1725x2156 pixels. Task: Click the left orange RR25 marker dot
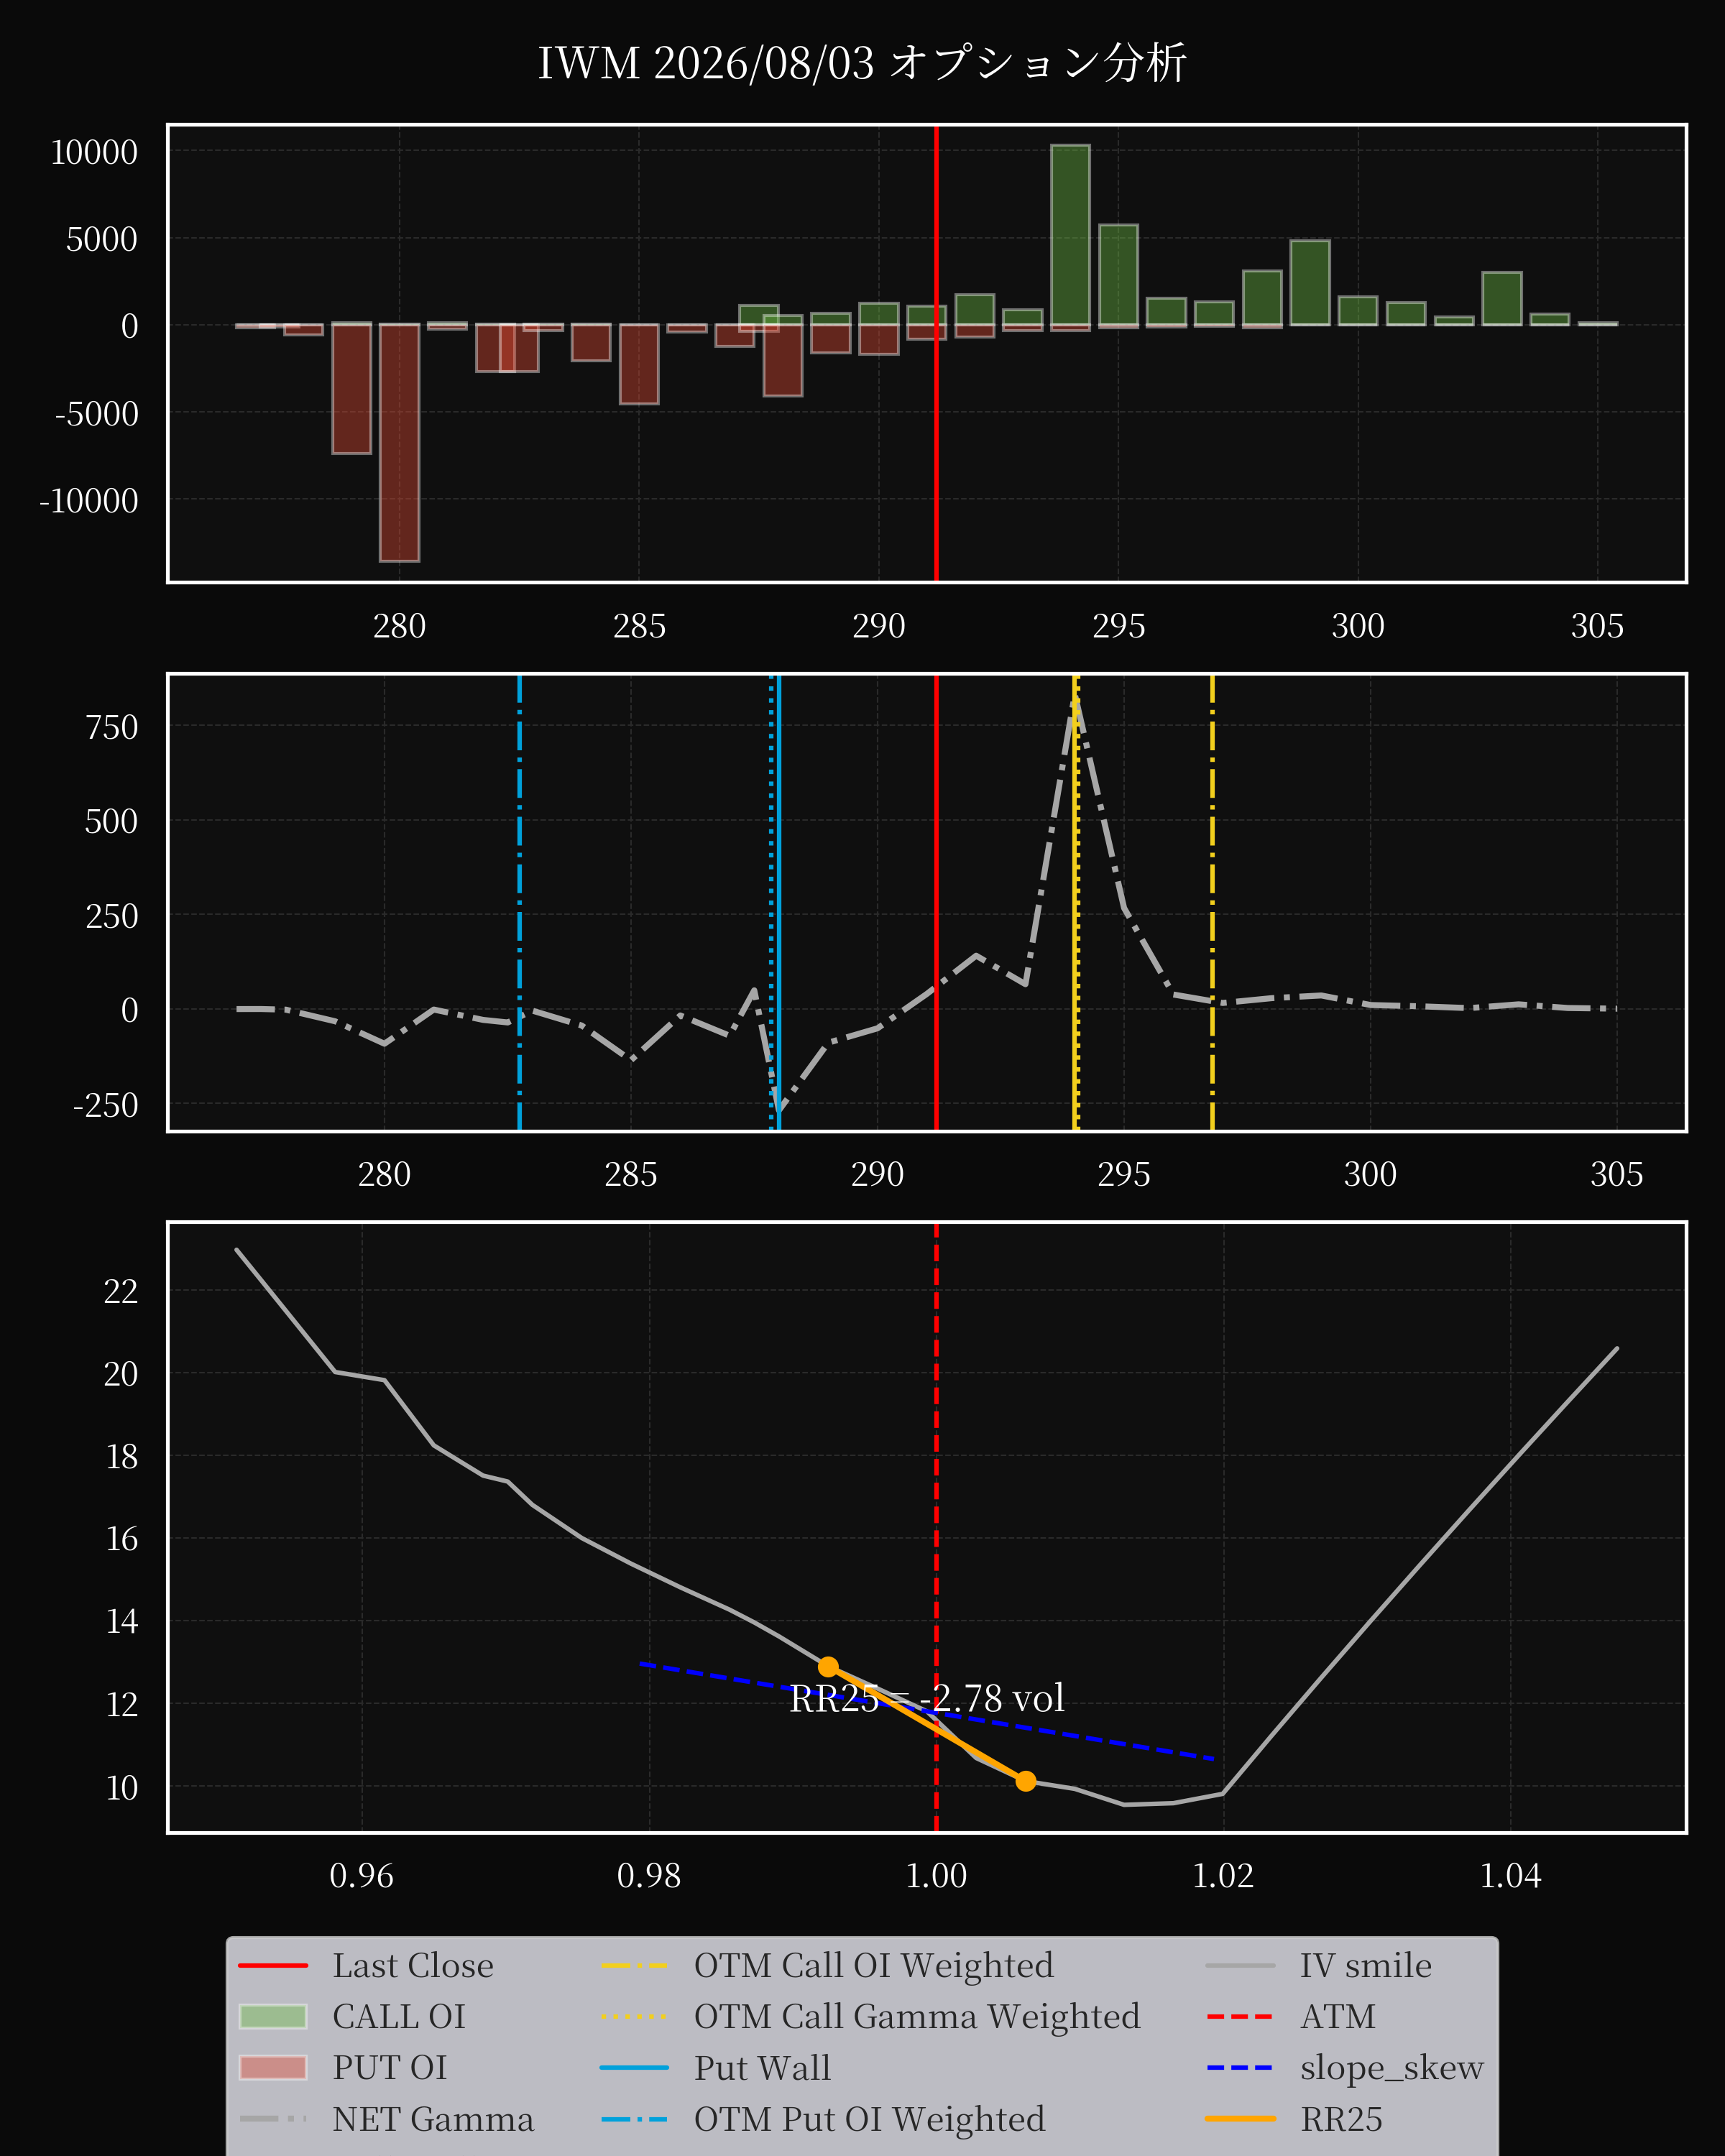coord(828,1667)
